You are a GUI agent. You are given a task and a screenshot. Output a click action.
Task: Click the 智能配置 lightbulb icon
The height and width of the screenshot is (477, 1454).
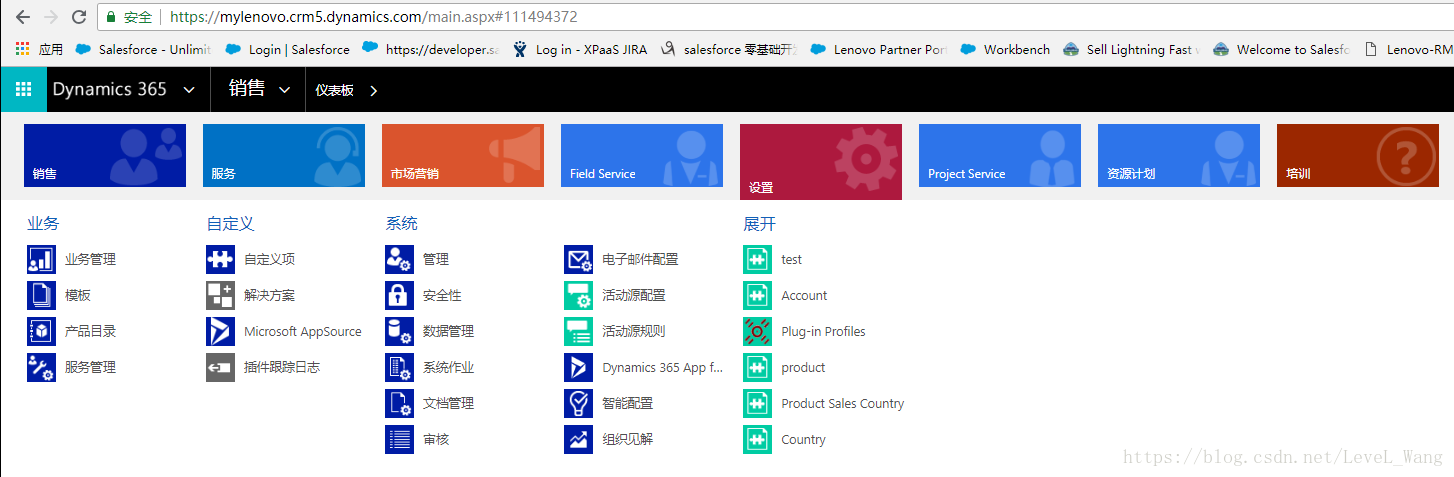[578, 403]
